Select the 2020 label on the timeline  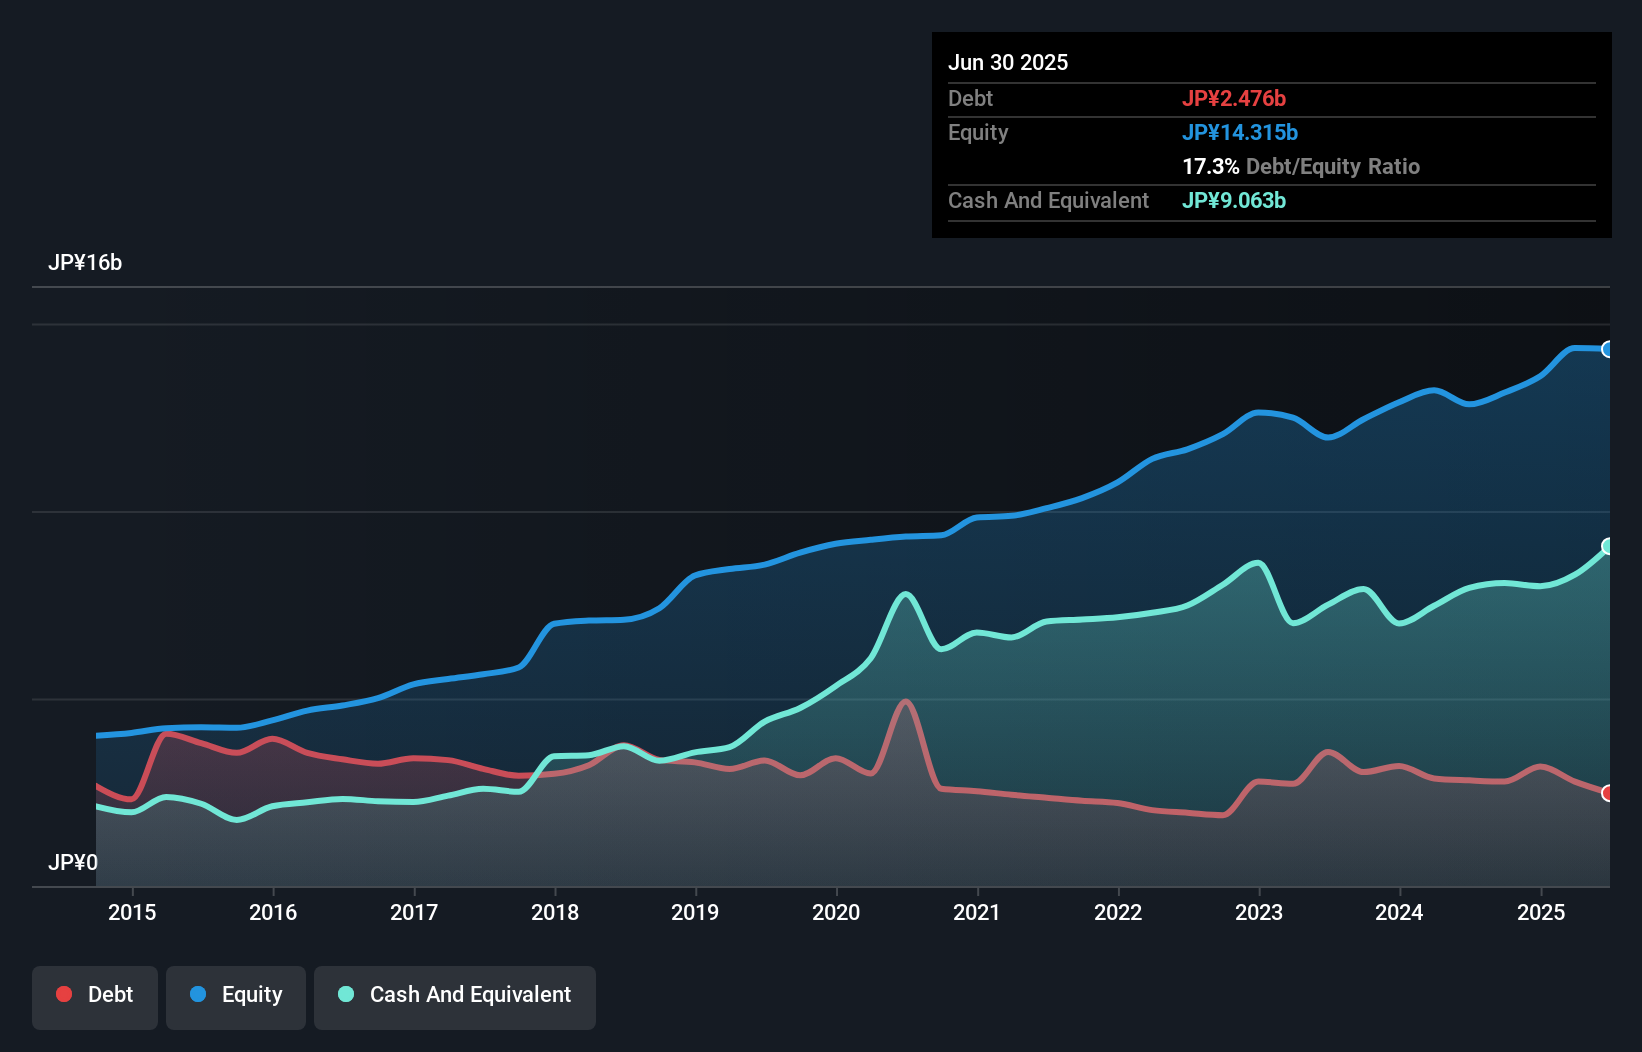coord(836,913)
